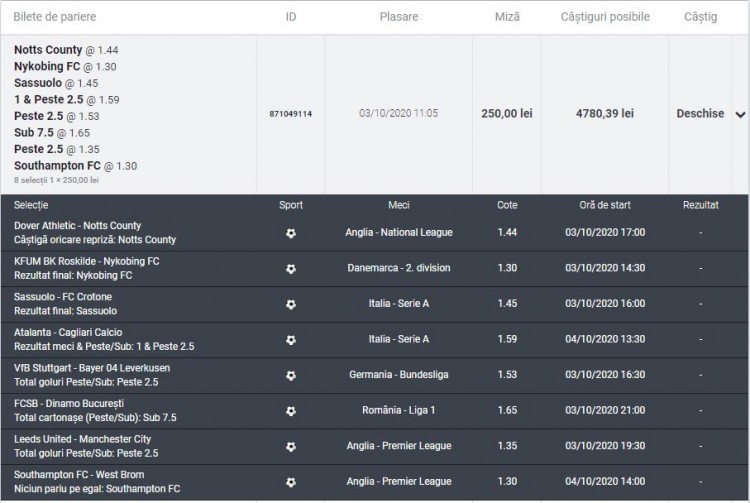Click the Deschise status label
750x503 pixels.
(700, 114)
